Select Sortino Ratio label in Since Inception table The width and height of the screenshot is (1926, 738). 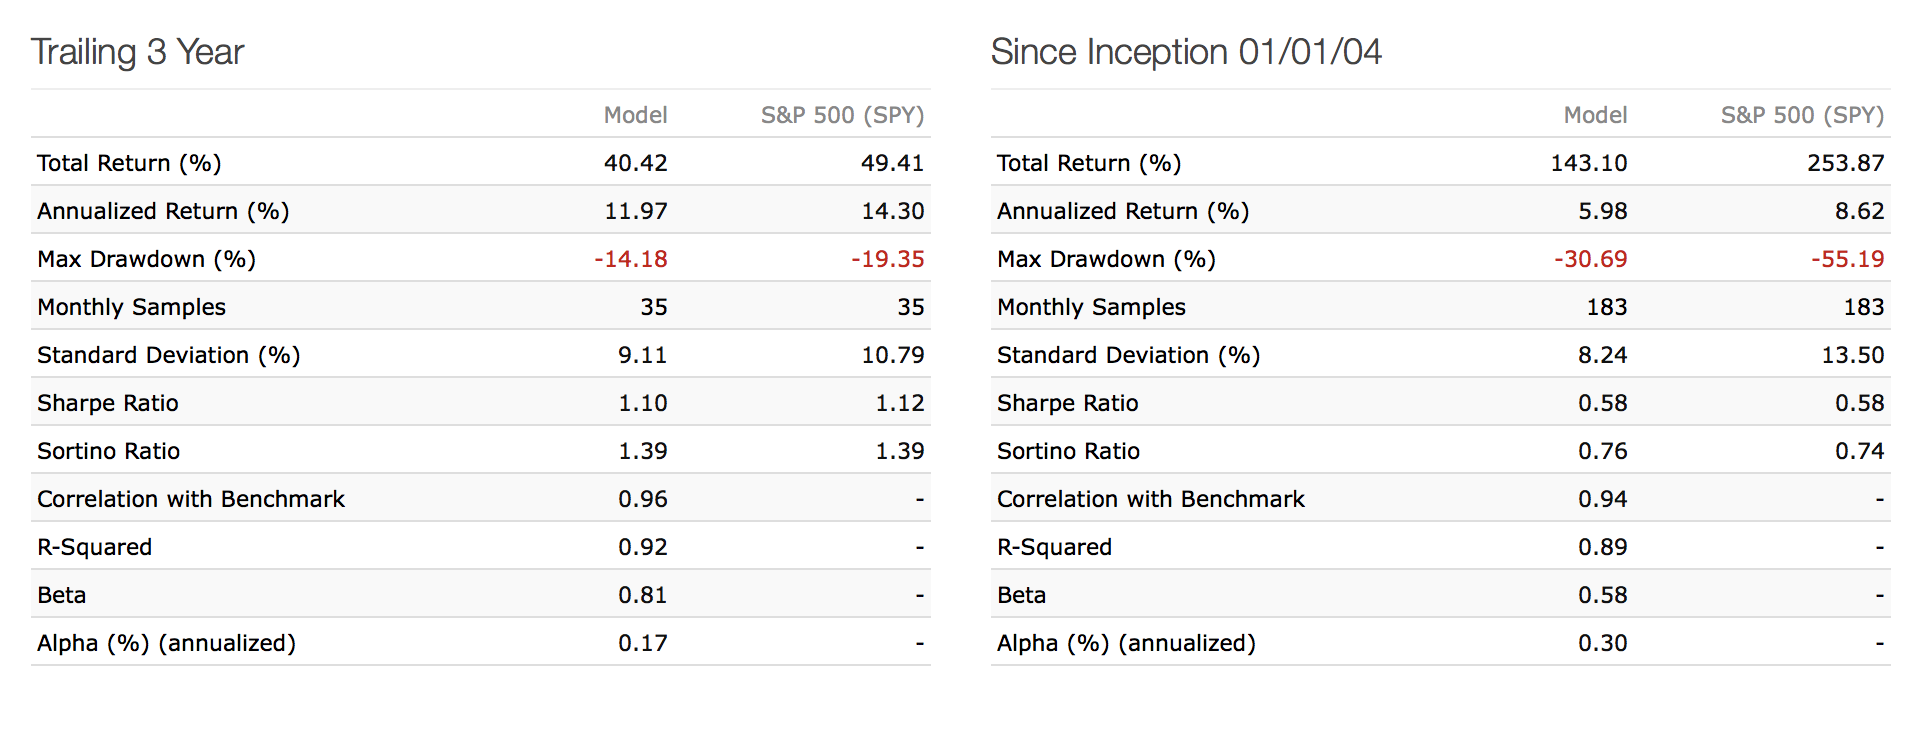point(1068,451)
